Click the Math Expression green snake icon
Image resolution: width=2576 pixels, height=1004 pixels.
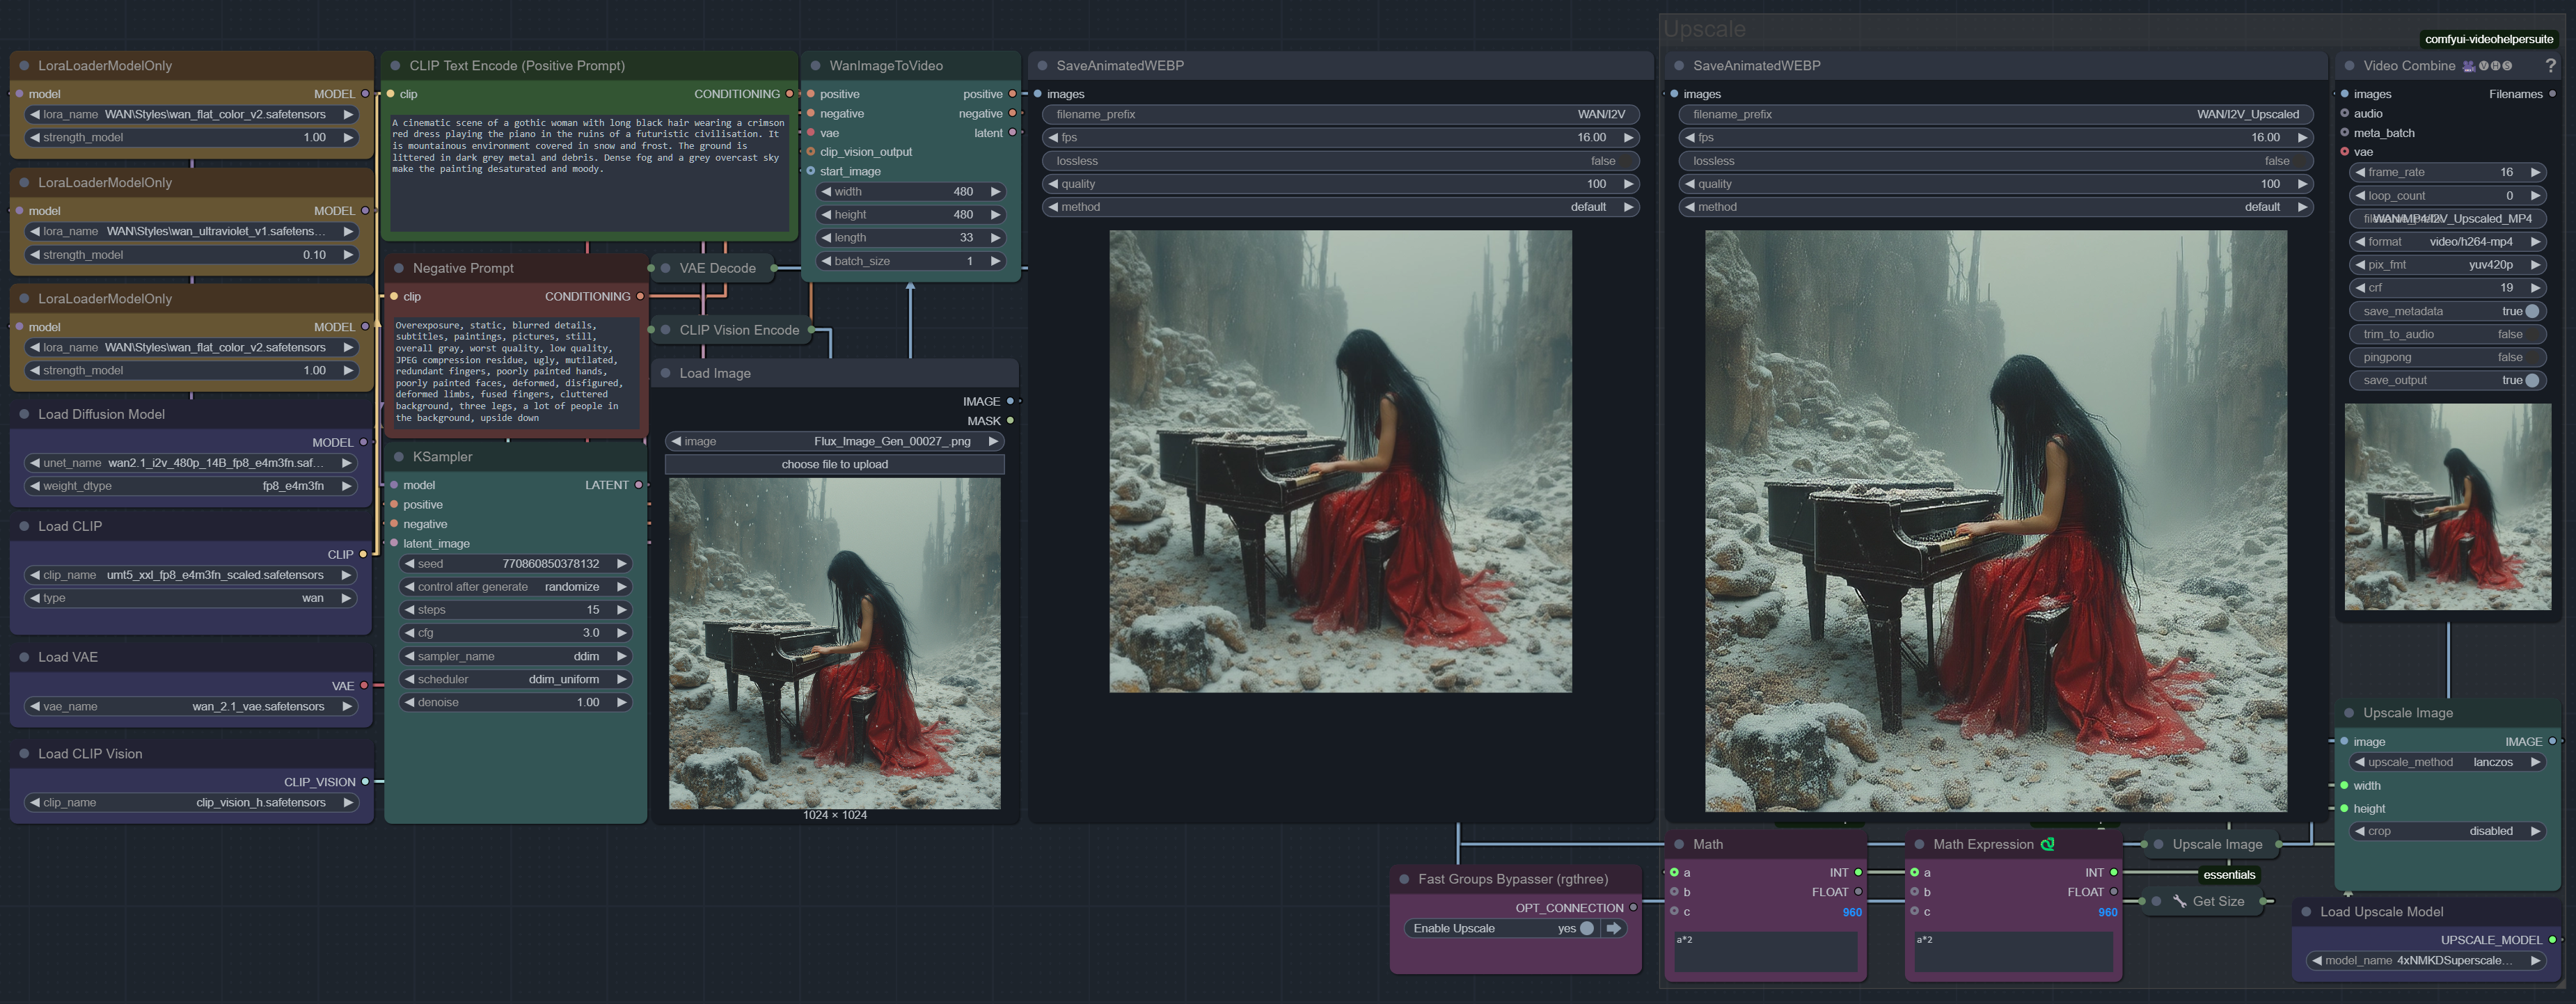point(2047,844)
